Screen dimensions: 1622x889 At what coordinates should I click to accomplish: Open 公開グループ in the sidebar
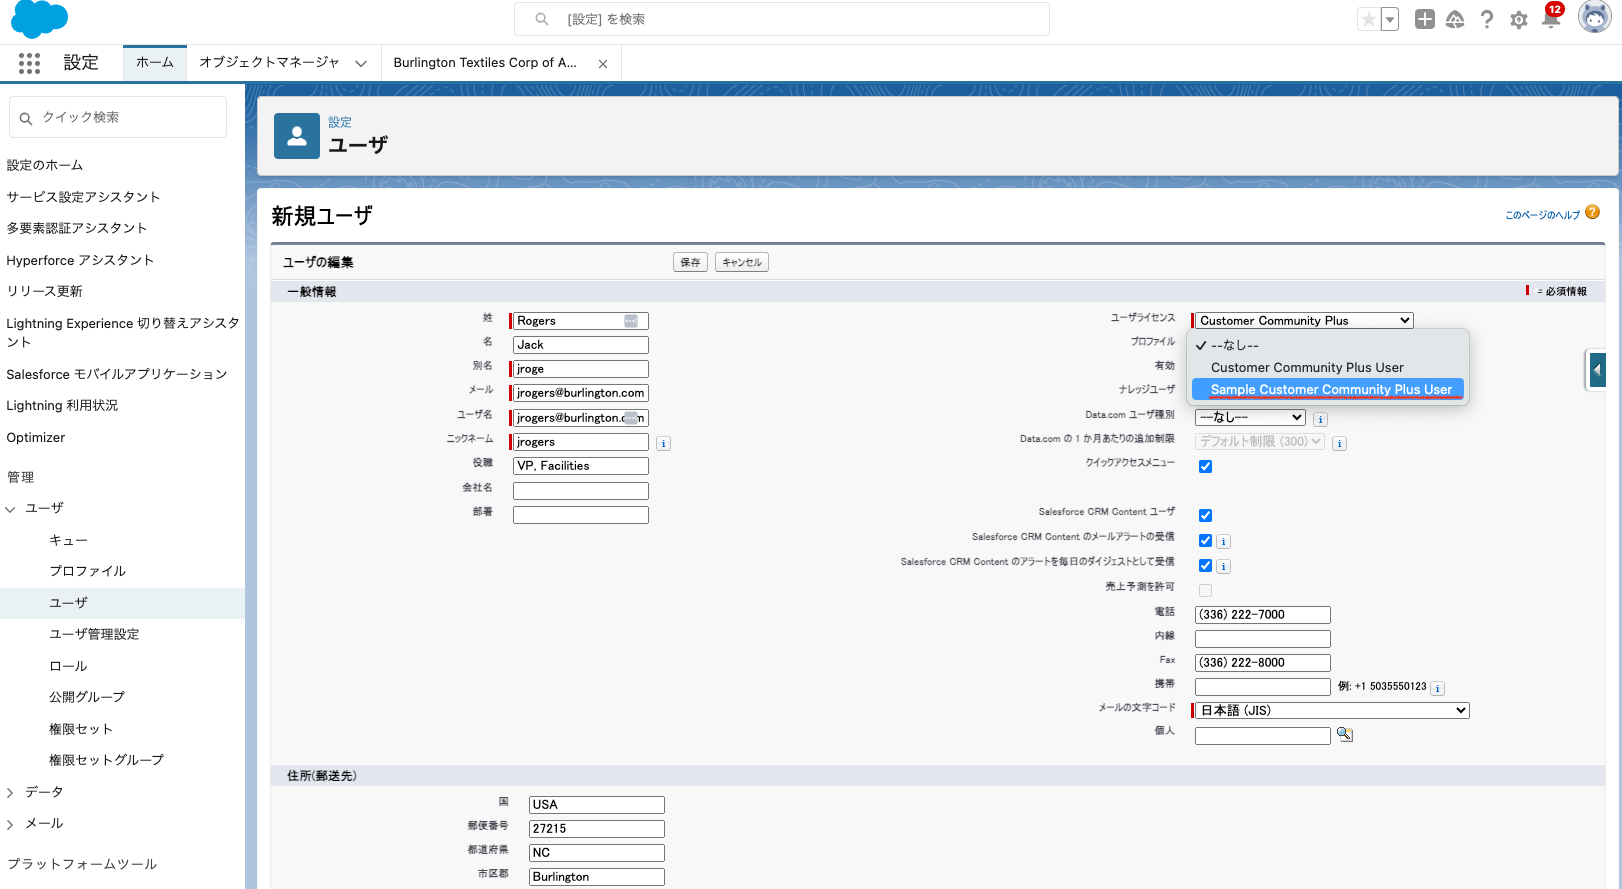(x=87, y=697)
